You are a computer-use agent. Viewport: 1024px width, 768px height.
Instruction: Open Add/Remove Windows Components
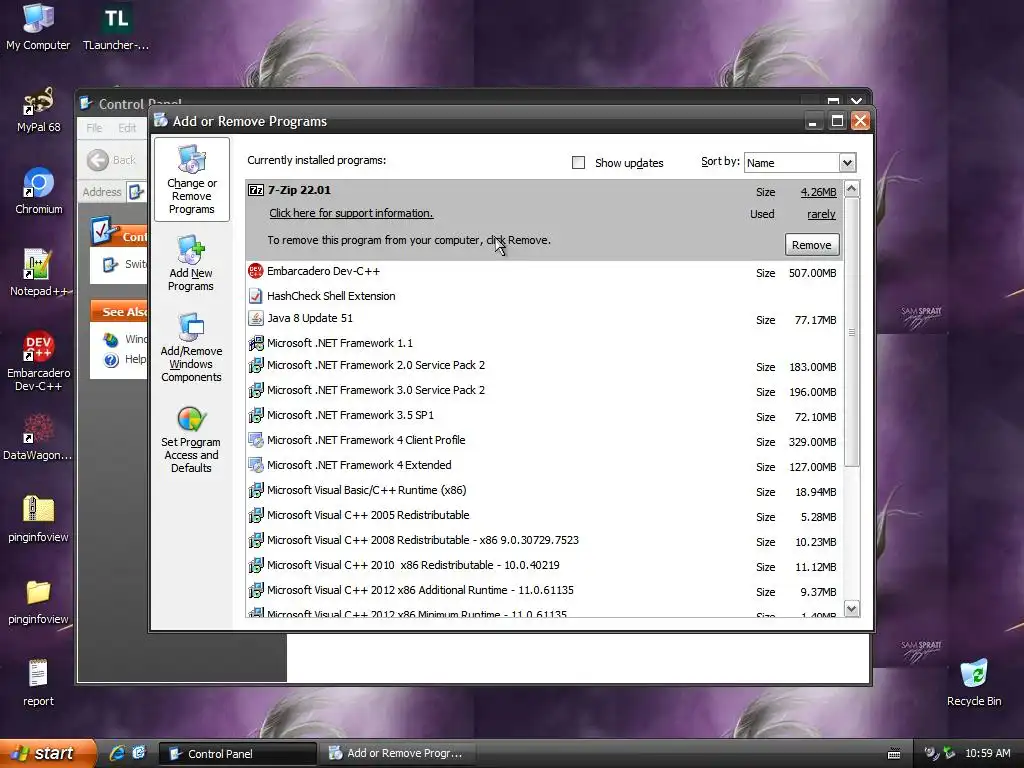[x=191, y=347]
